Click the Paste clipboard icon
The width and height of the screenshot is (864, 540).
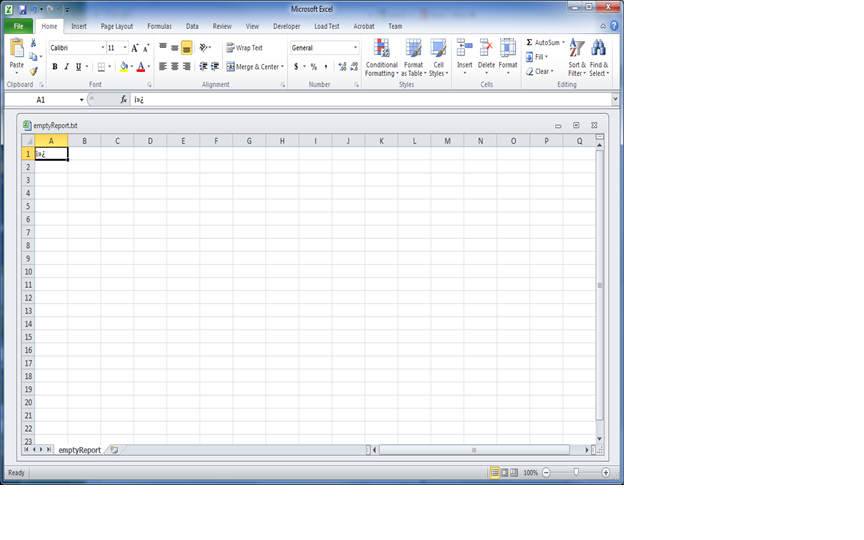pyautogui.click(x=17, y=48)
